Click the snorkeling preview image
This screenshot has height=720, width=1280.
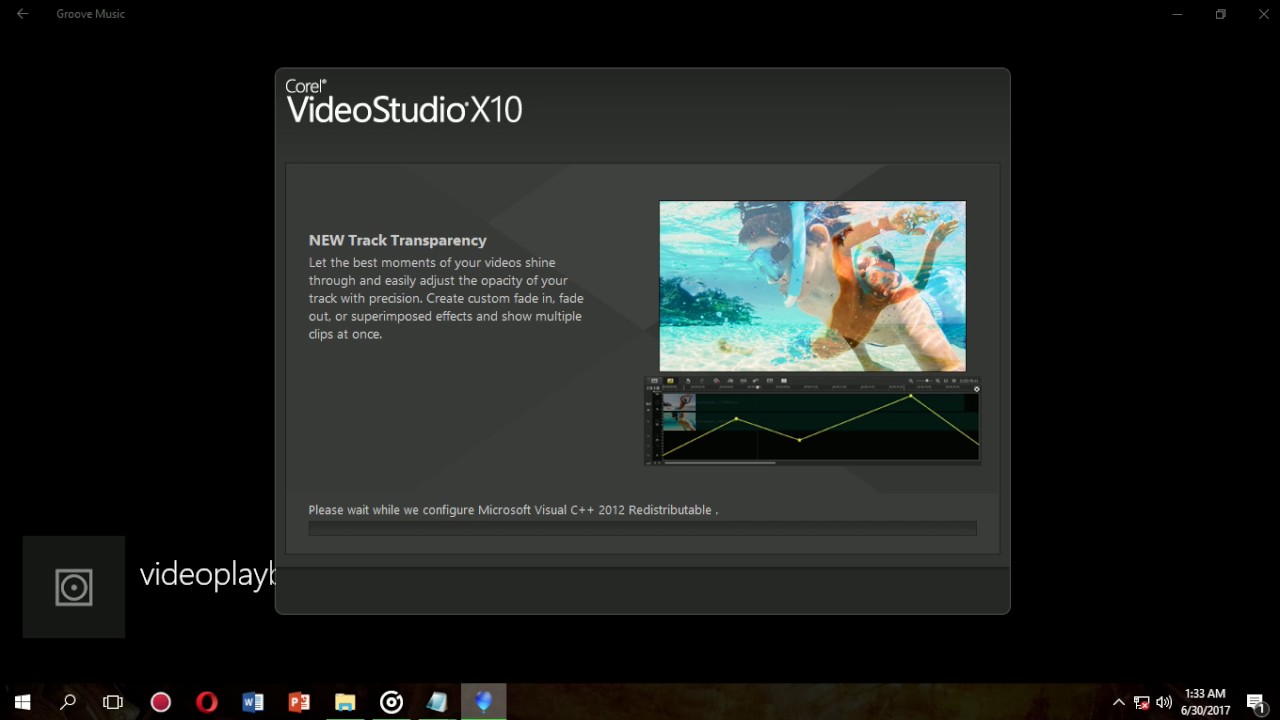[812, 286]
